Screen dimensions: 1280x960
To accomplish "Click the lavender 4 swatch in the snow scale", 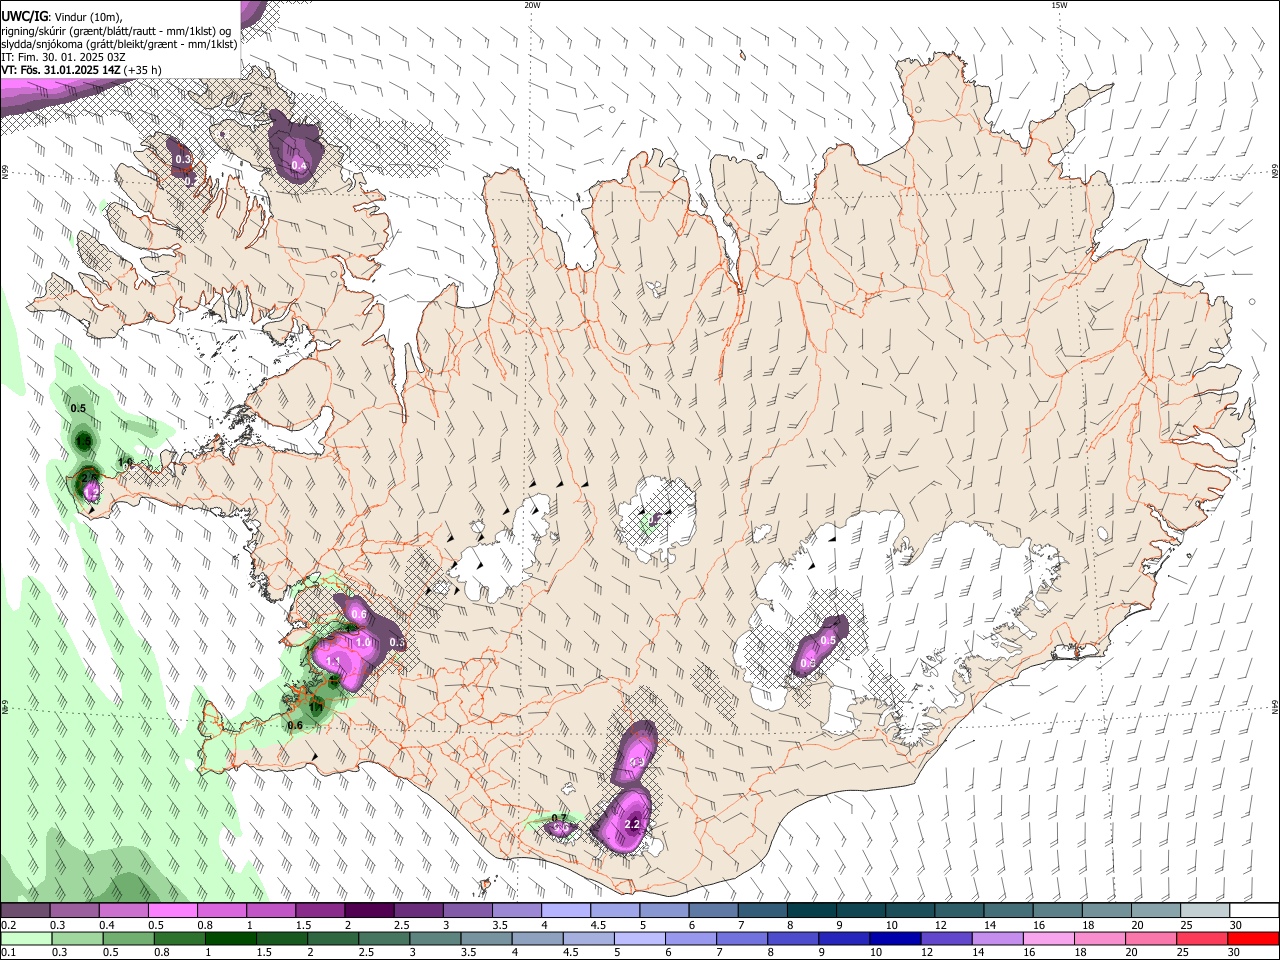I will tap(566, 910).
